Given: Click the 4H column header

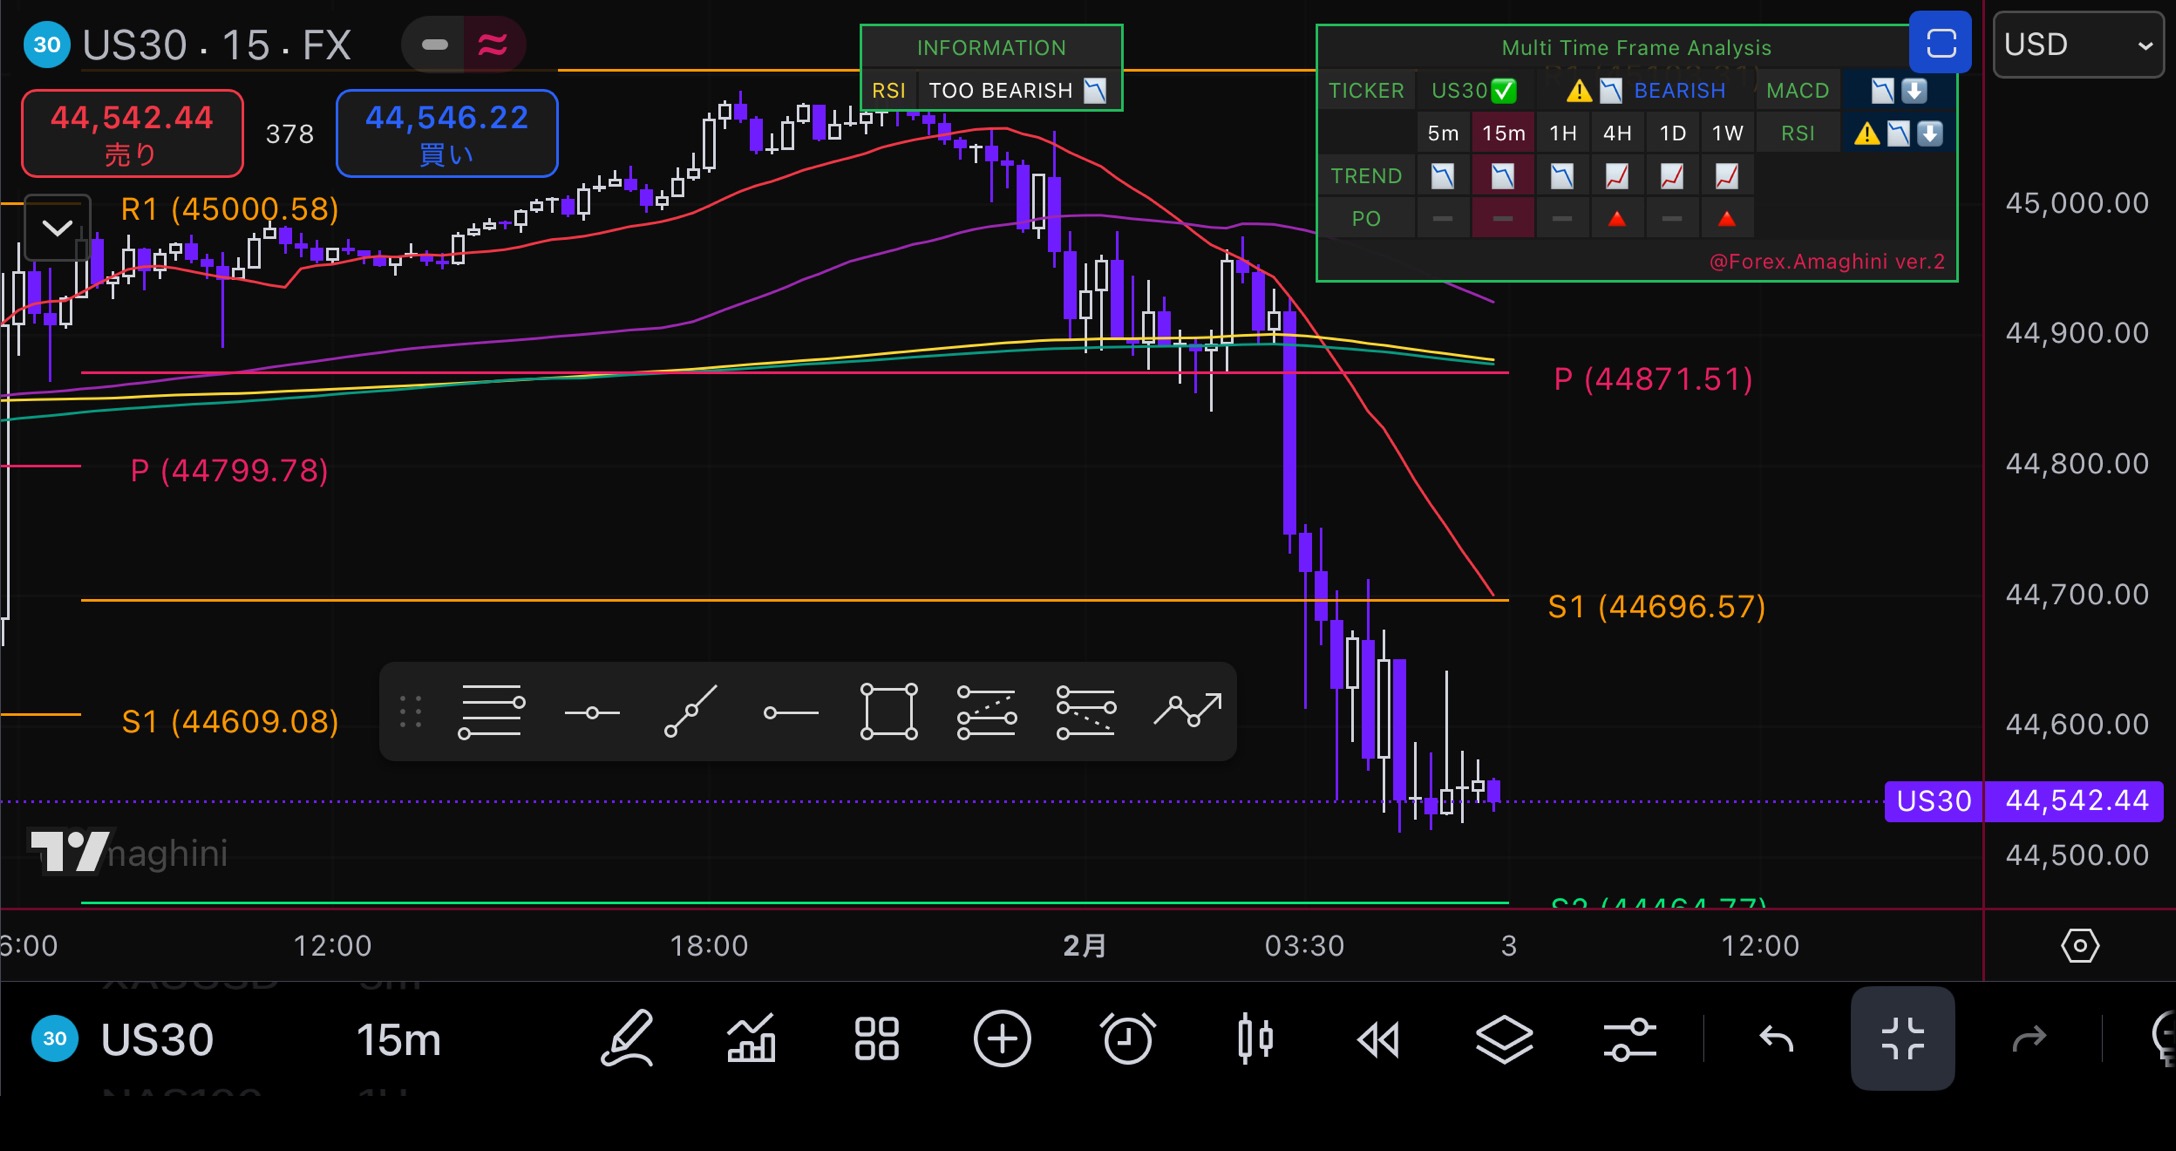Looking at the screenshot, I should point(1617,133).
